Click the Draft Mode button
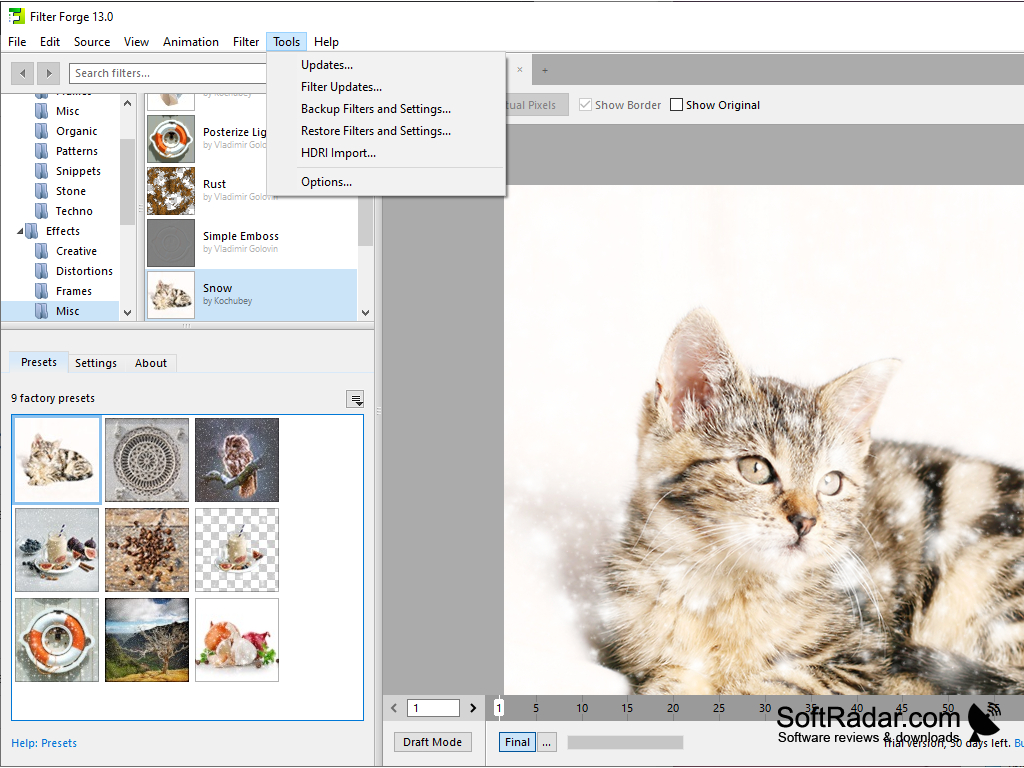The height and width of the screenshot is (768, 1024). tap(432, 742)
